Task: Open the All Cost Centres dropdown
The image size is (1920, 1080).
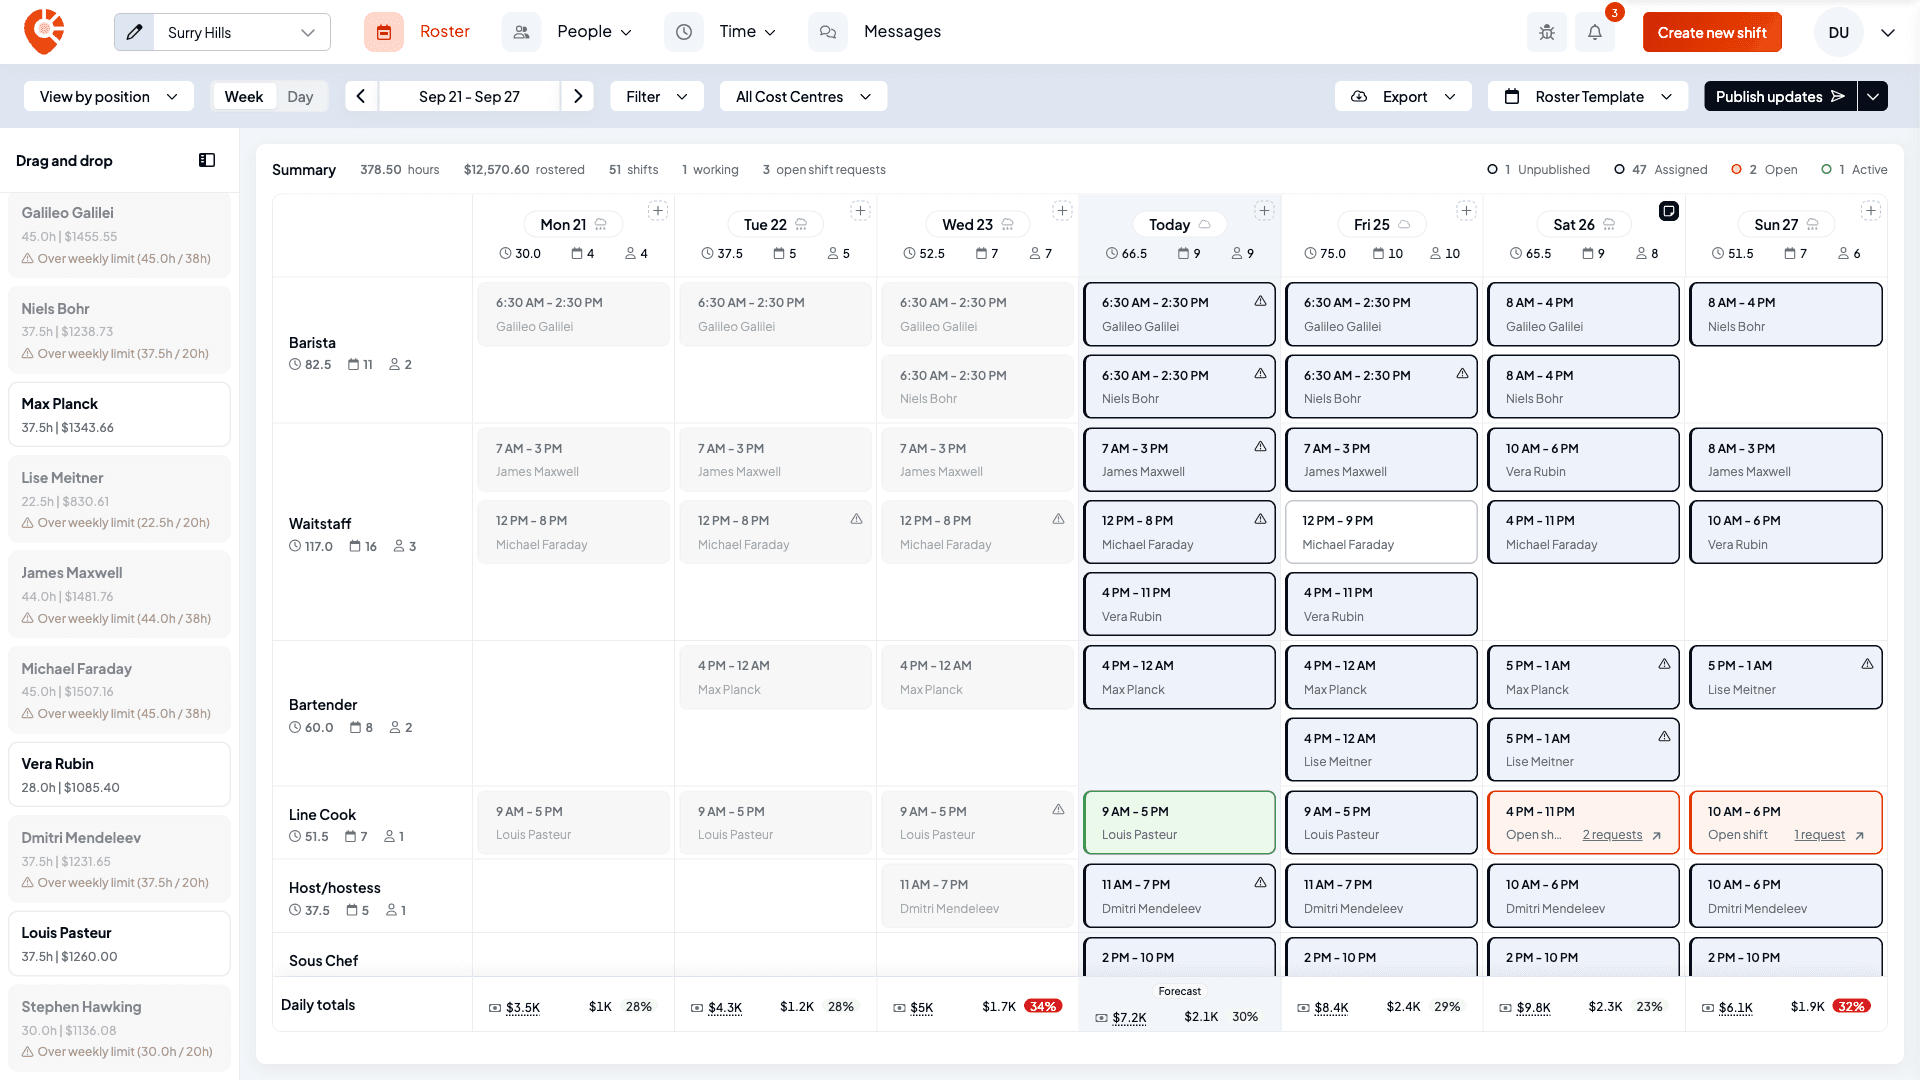Action: point(803,96)
